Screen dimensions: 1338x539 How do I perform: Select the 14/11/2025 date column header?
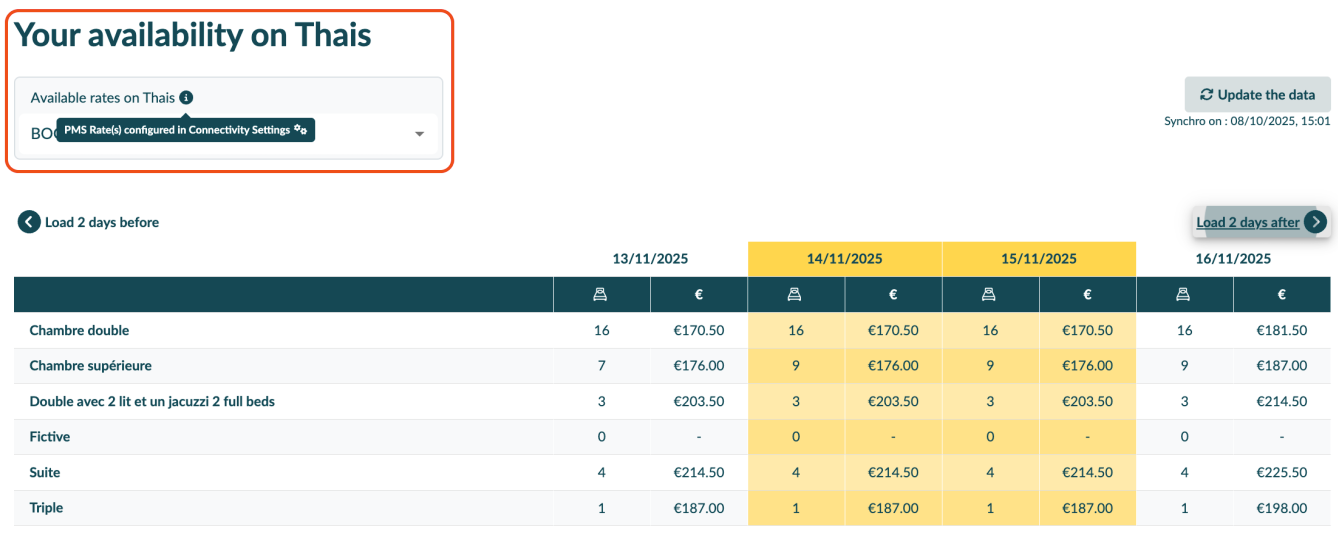844,258
